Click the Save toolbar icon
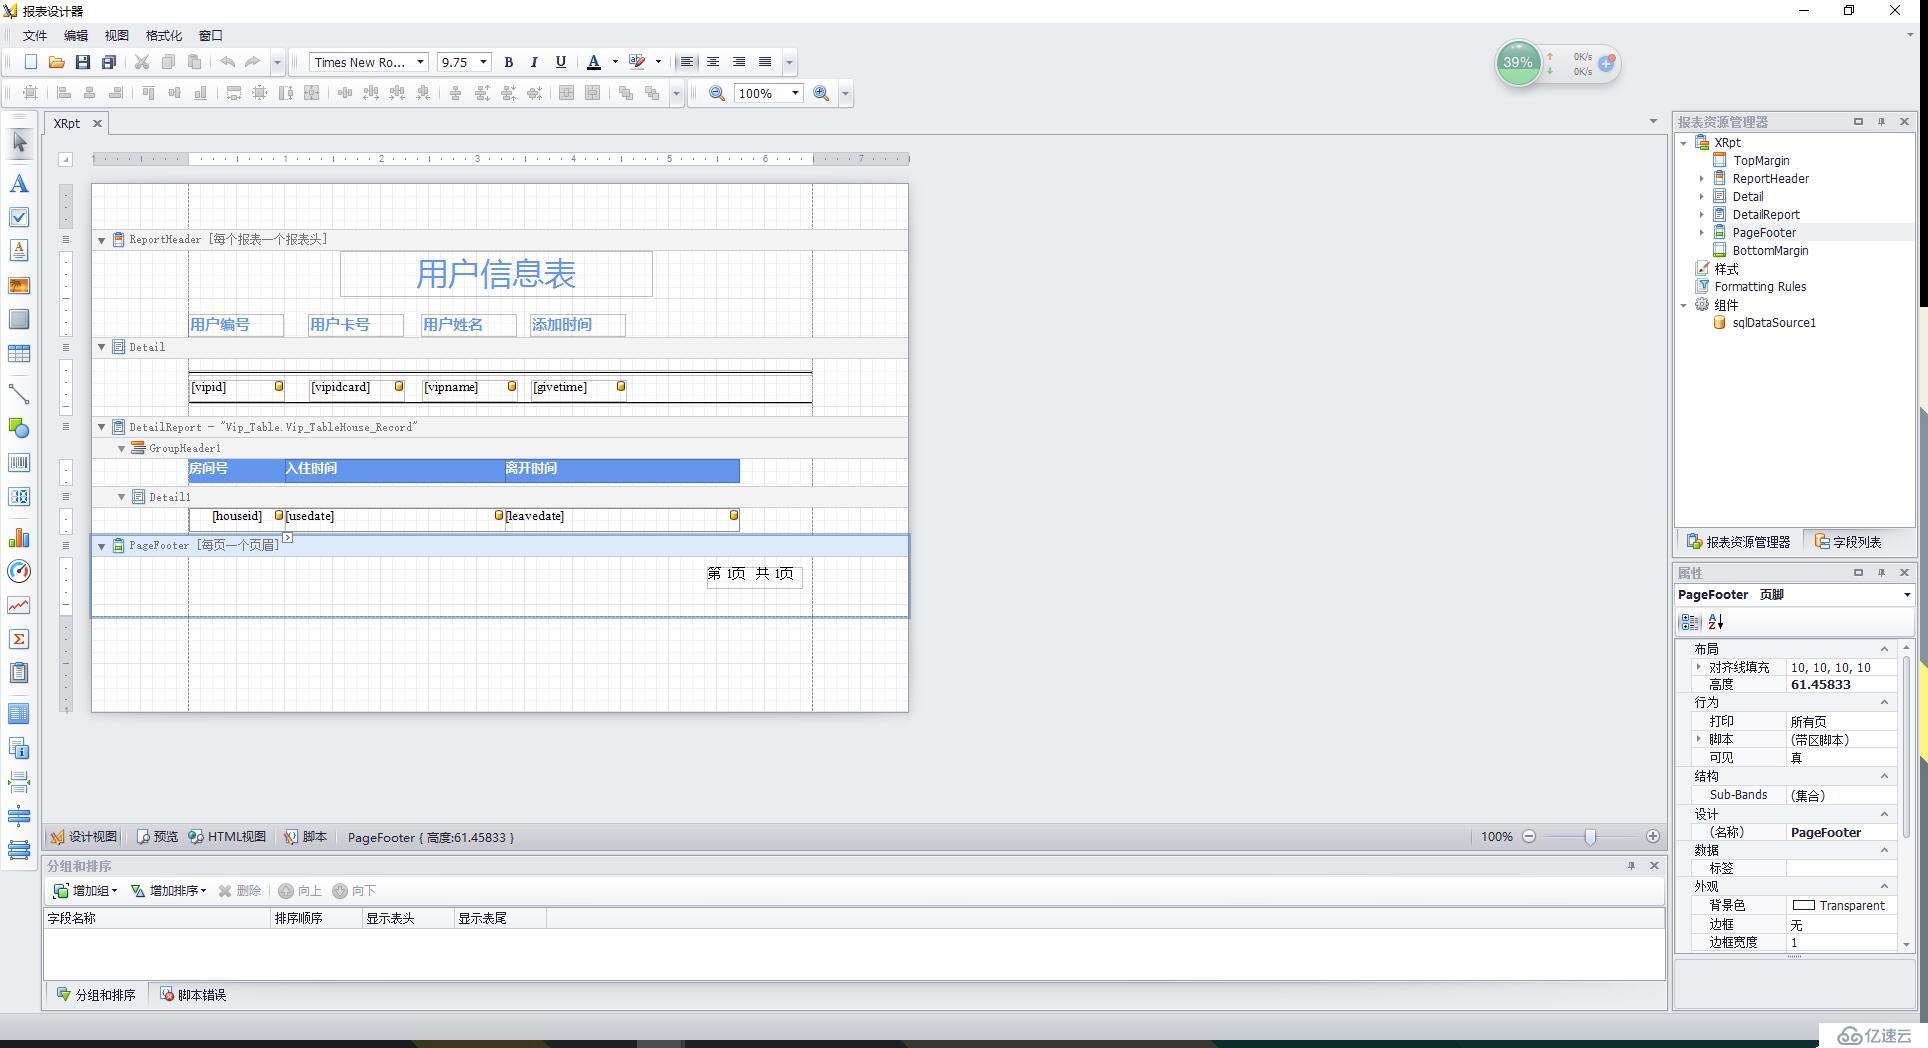 click(x=83, y=62)
